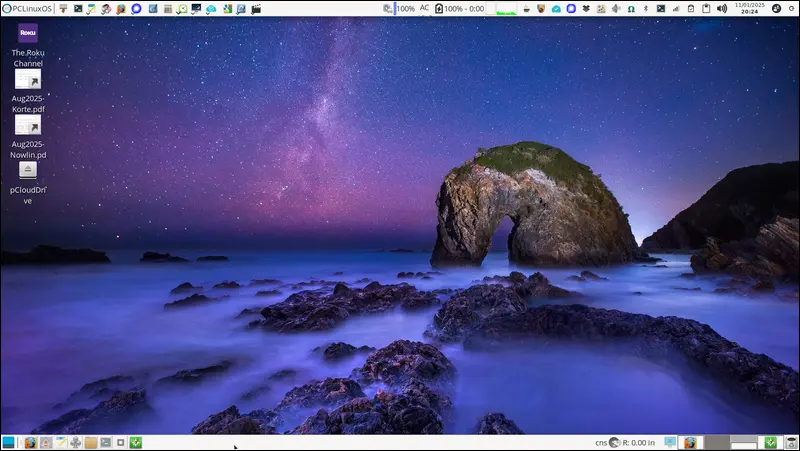Open the user account icon

(x=776, y=9)
